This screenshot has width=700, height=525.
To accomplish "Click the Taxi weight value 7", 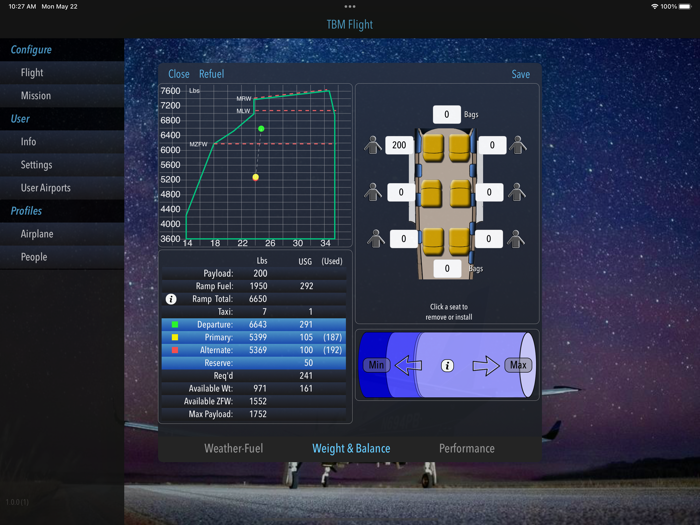I will [x=264, y=312].
